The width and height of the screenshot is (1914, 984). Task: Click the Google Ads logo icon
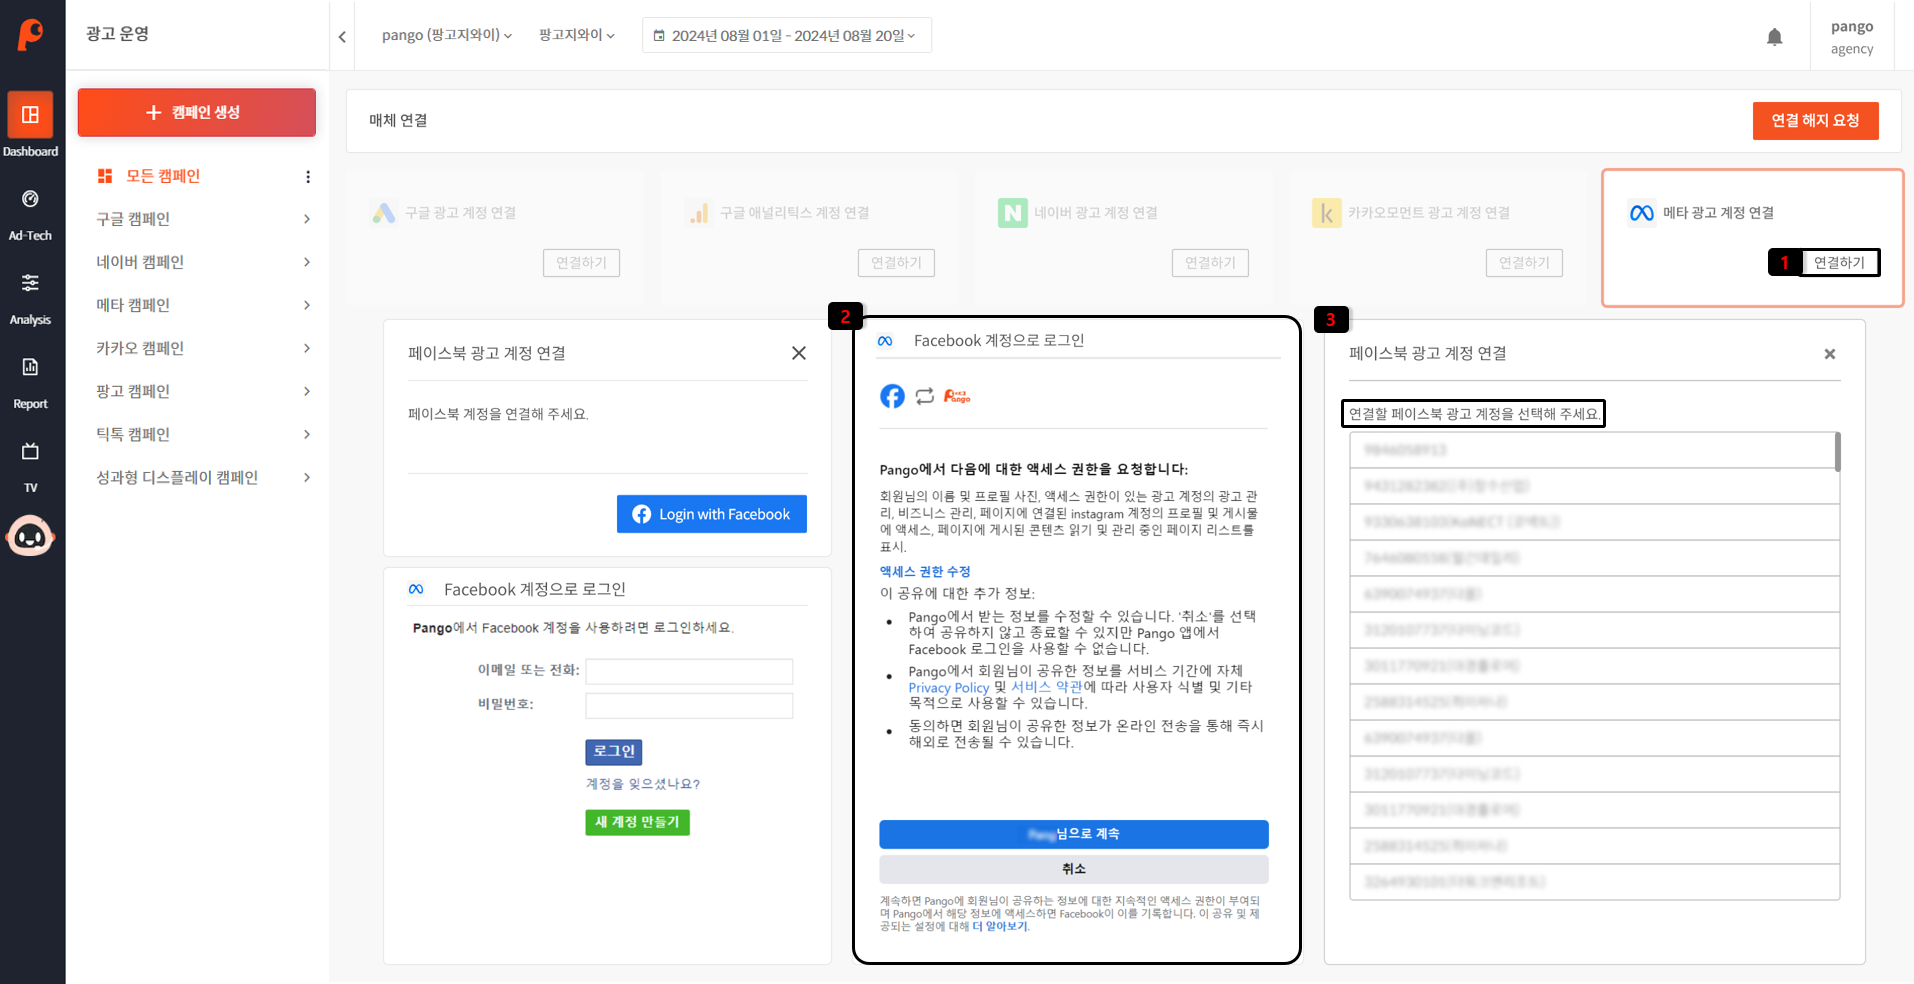pos(384,213)
